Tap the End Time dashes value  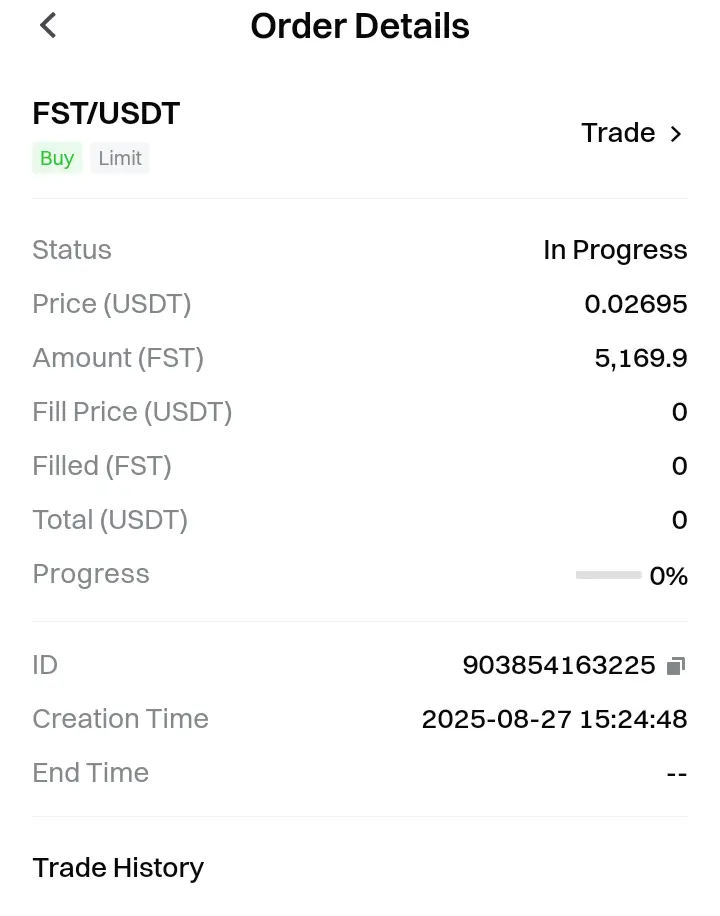[677, 774]
